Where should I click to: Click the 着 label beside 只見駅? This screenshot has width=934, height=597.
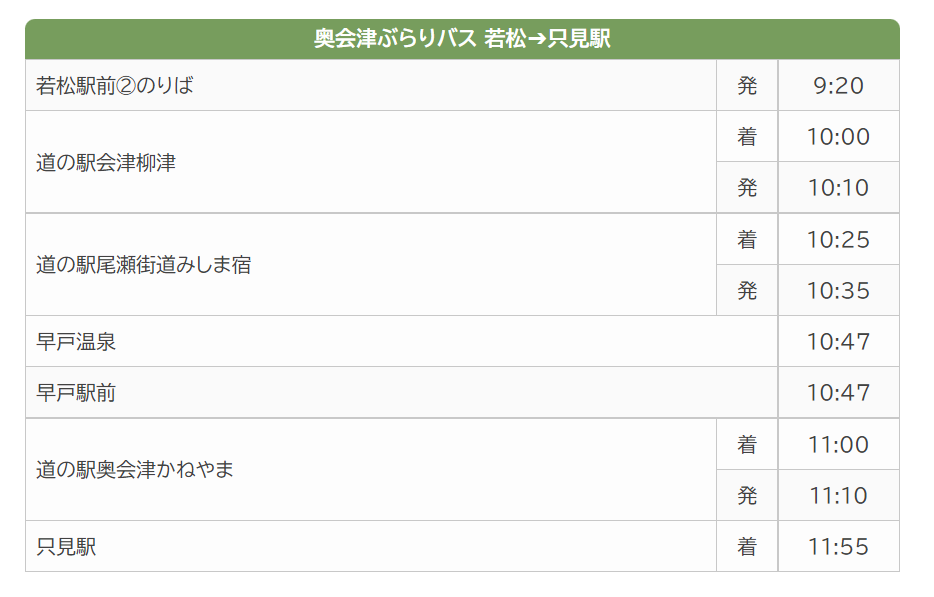click(x=747, y=546)
